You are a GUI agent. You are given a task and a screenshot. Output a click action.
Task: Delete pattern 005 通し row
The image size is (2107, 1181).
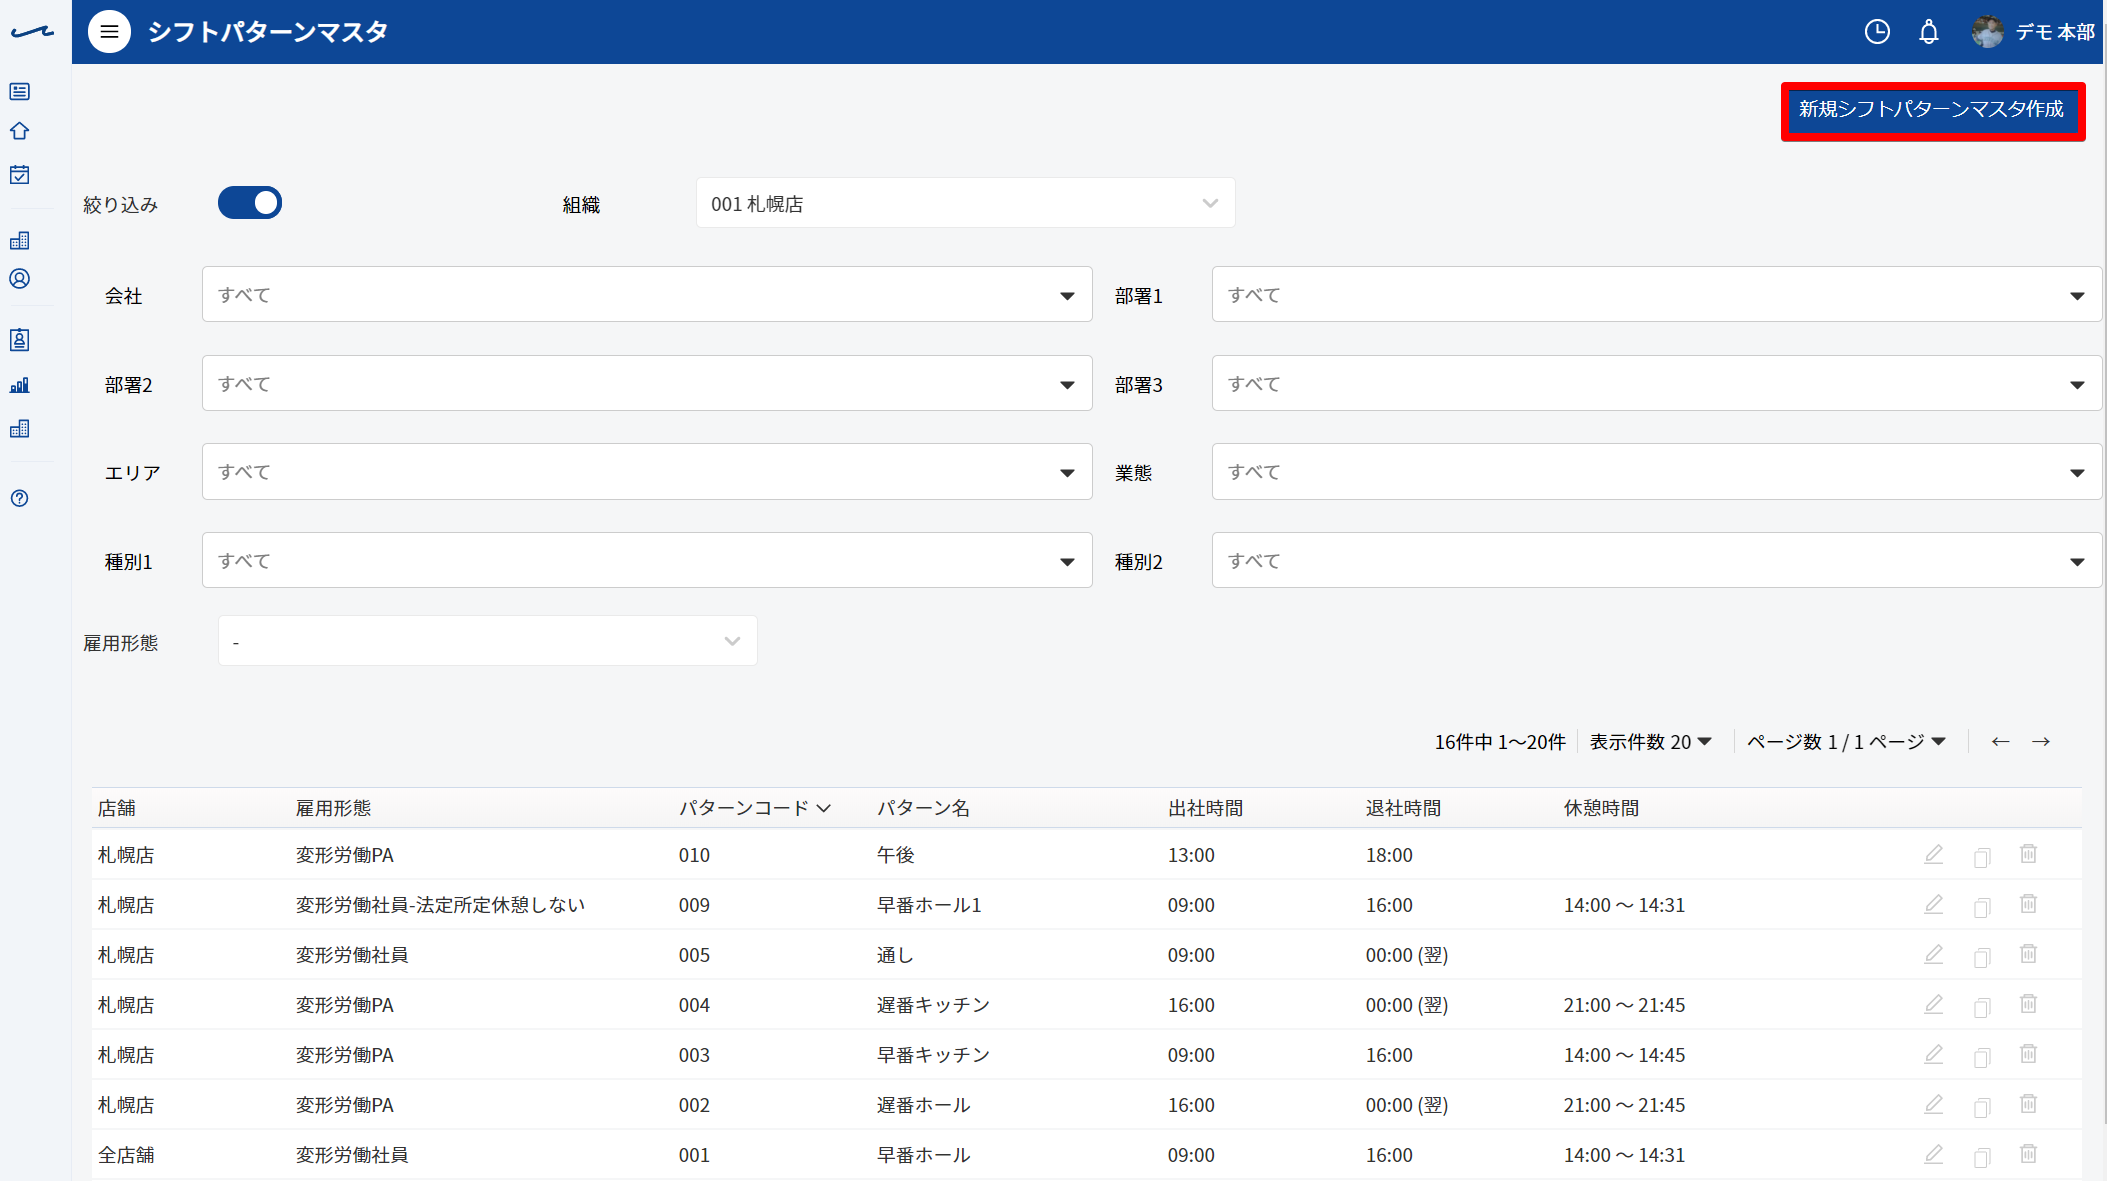click(2028, 954)
